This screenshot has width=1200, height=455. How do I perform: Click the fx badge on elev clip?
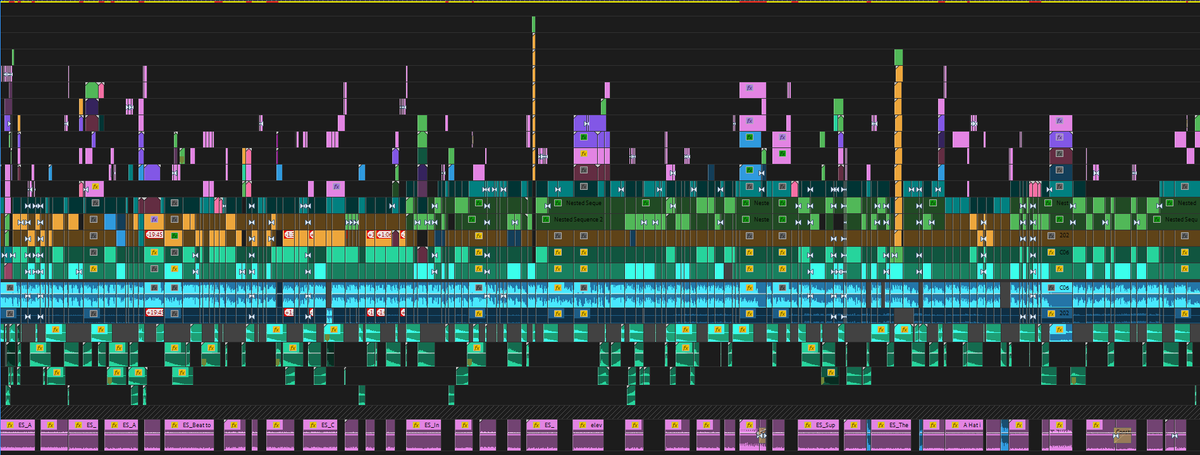581,425
